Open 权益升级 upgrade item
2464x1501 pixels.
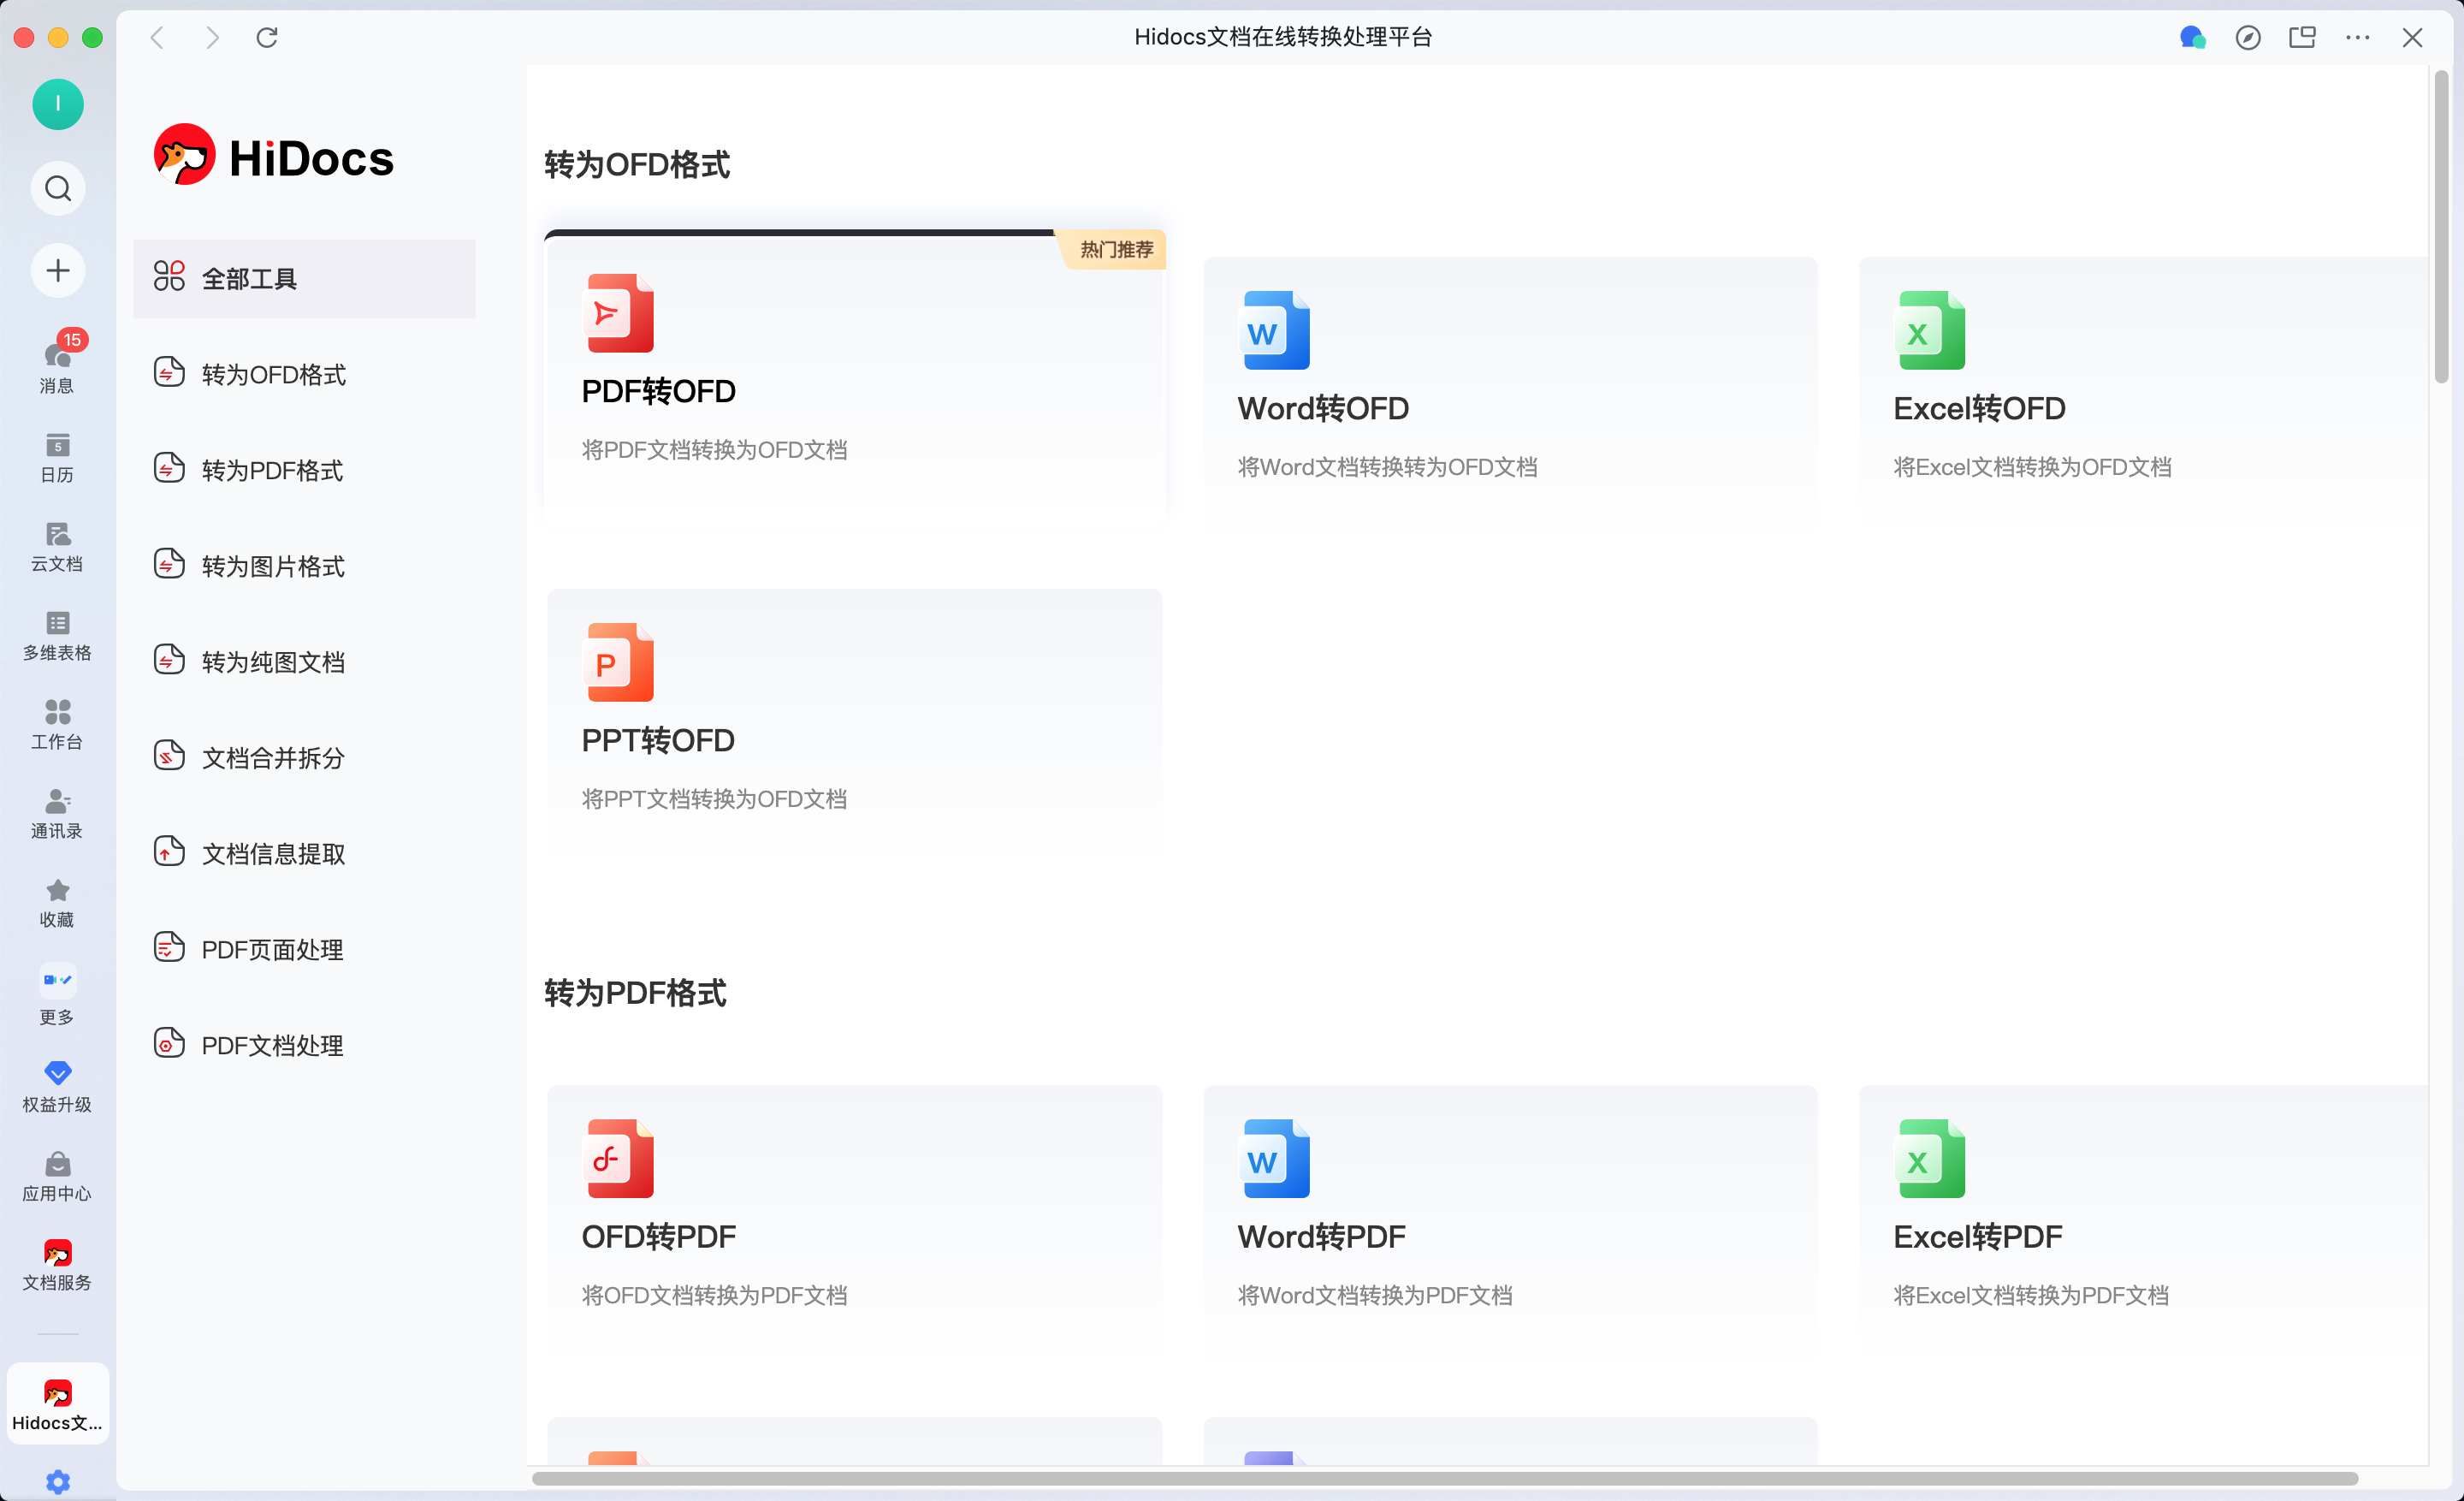58,1086
